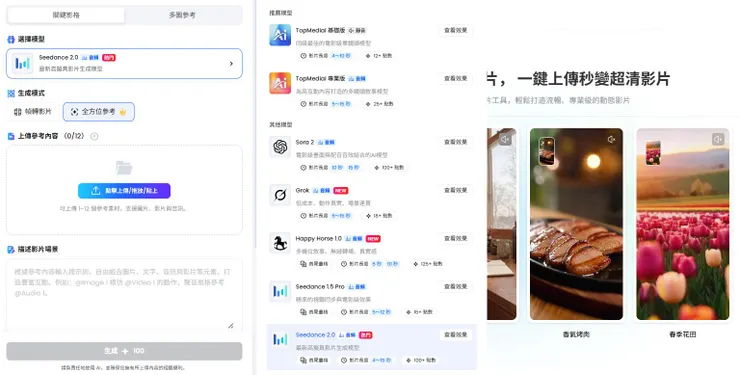Select the 幀轉影片 generation mode
The image size is (740, 375).
pyautogui.click(x=33, y=112)
